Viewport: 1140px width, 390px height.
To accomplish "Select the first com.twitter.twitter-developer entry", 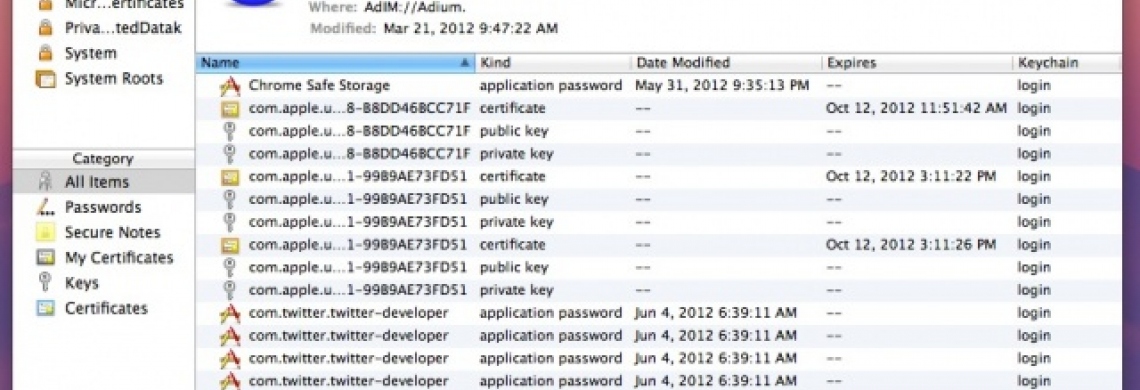I will click(x=658, y=313).
